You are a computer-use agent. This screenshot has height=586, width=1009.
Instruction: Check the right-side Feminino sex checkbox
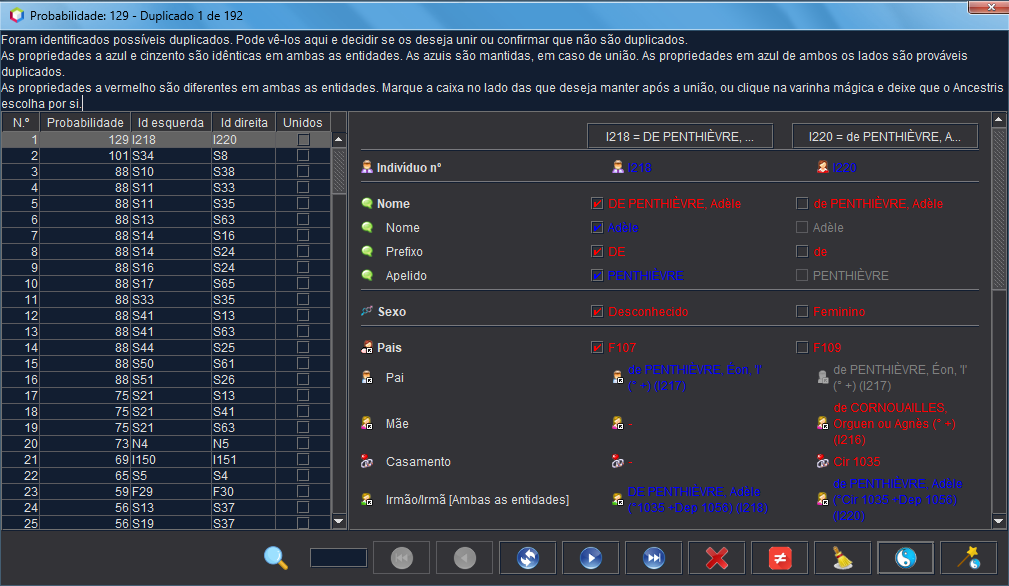coord(802,312)
